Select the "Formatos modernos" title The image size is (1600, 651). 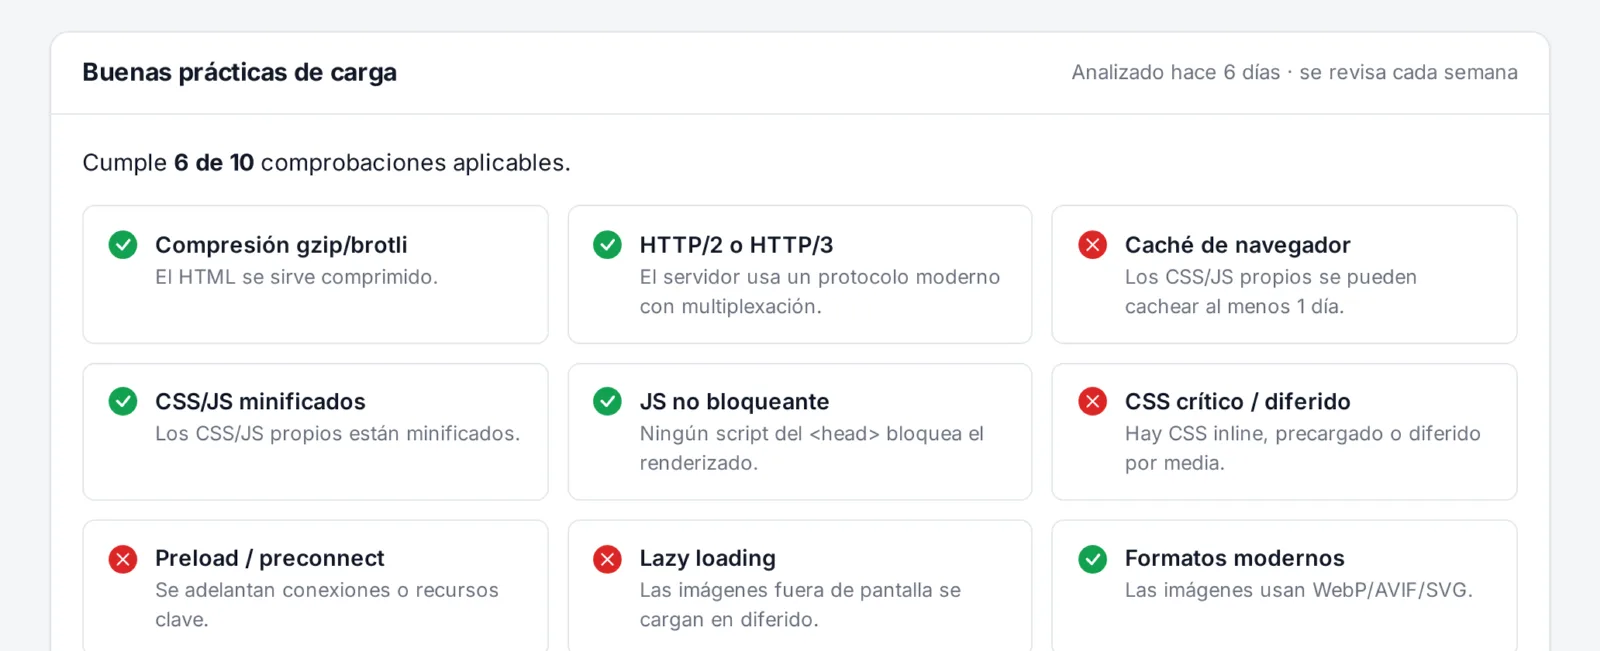point(1234,558)
